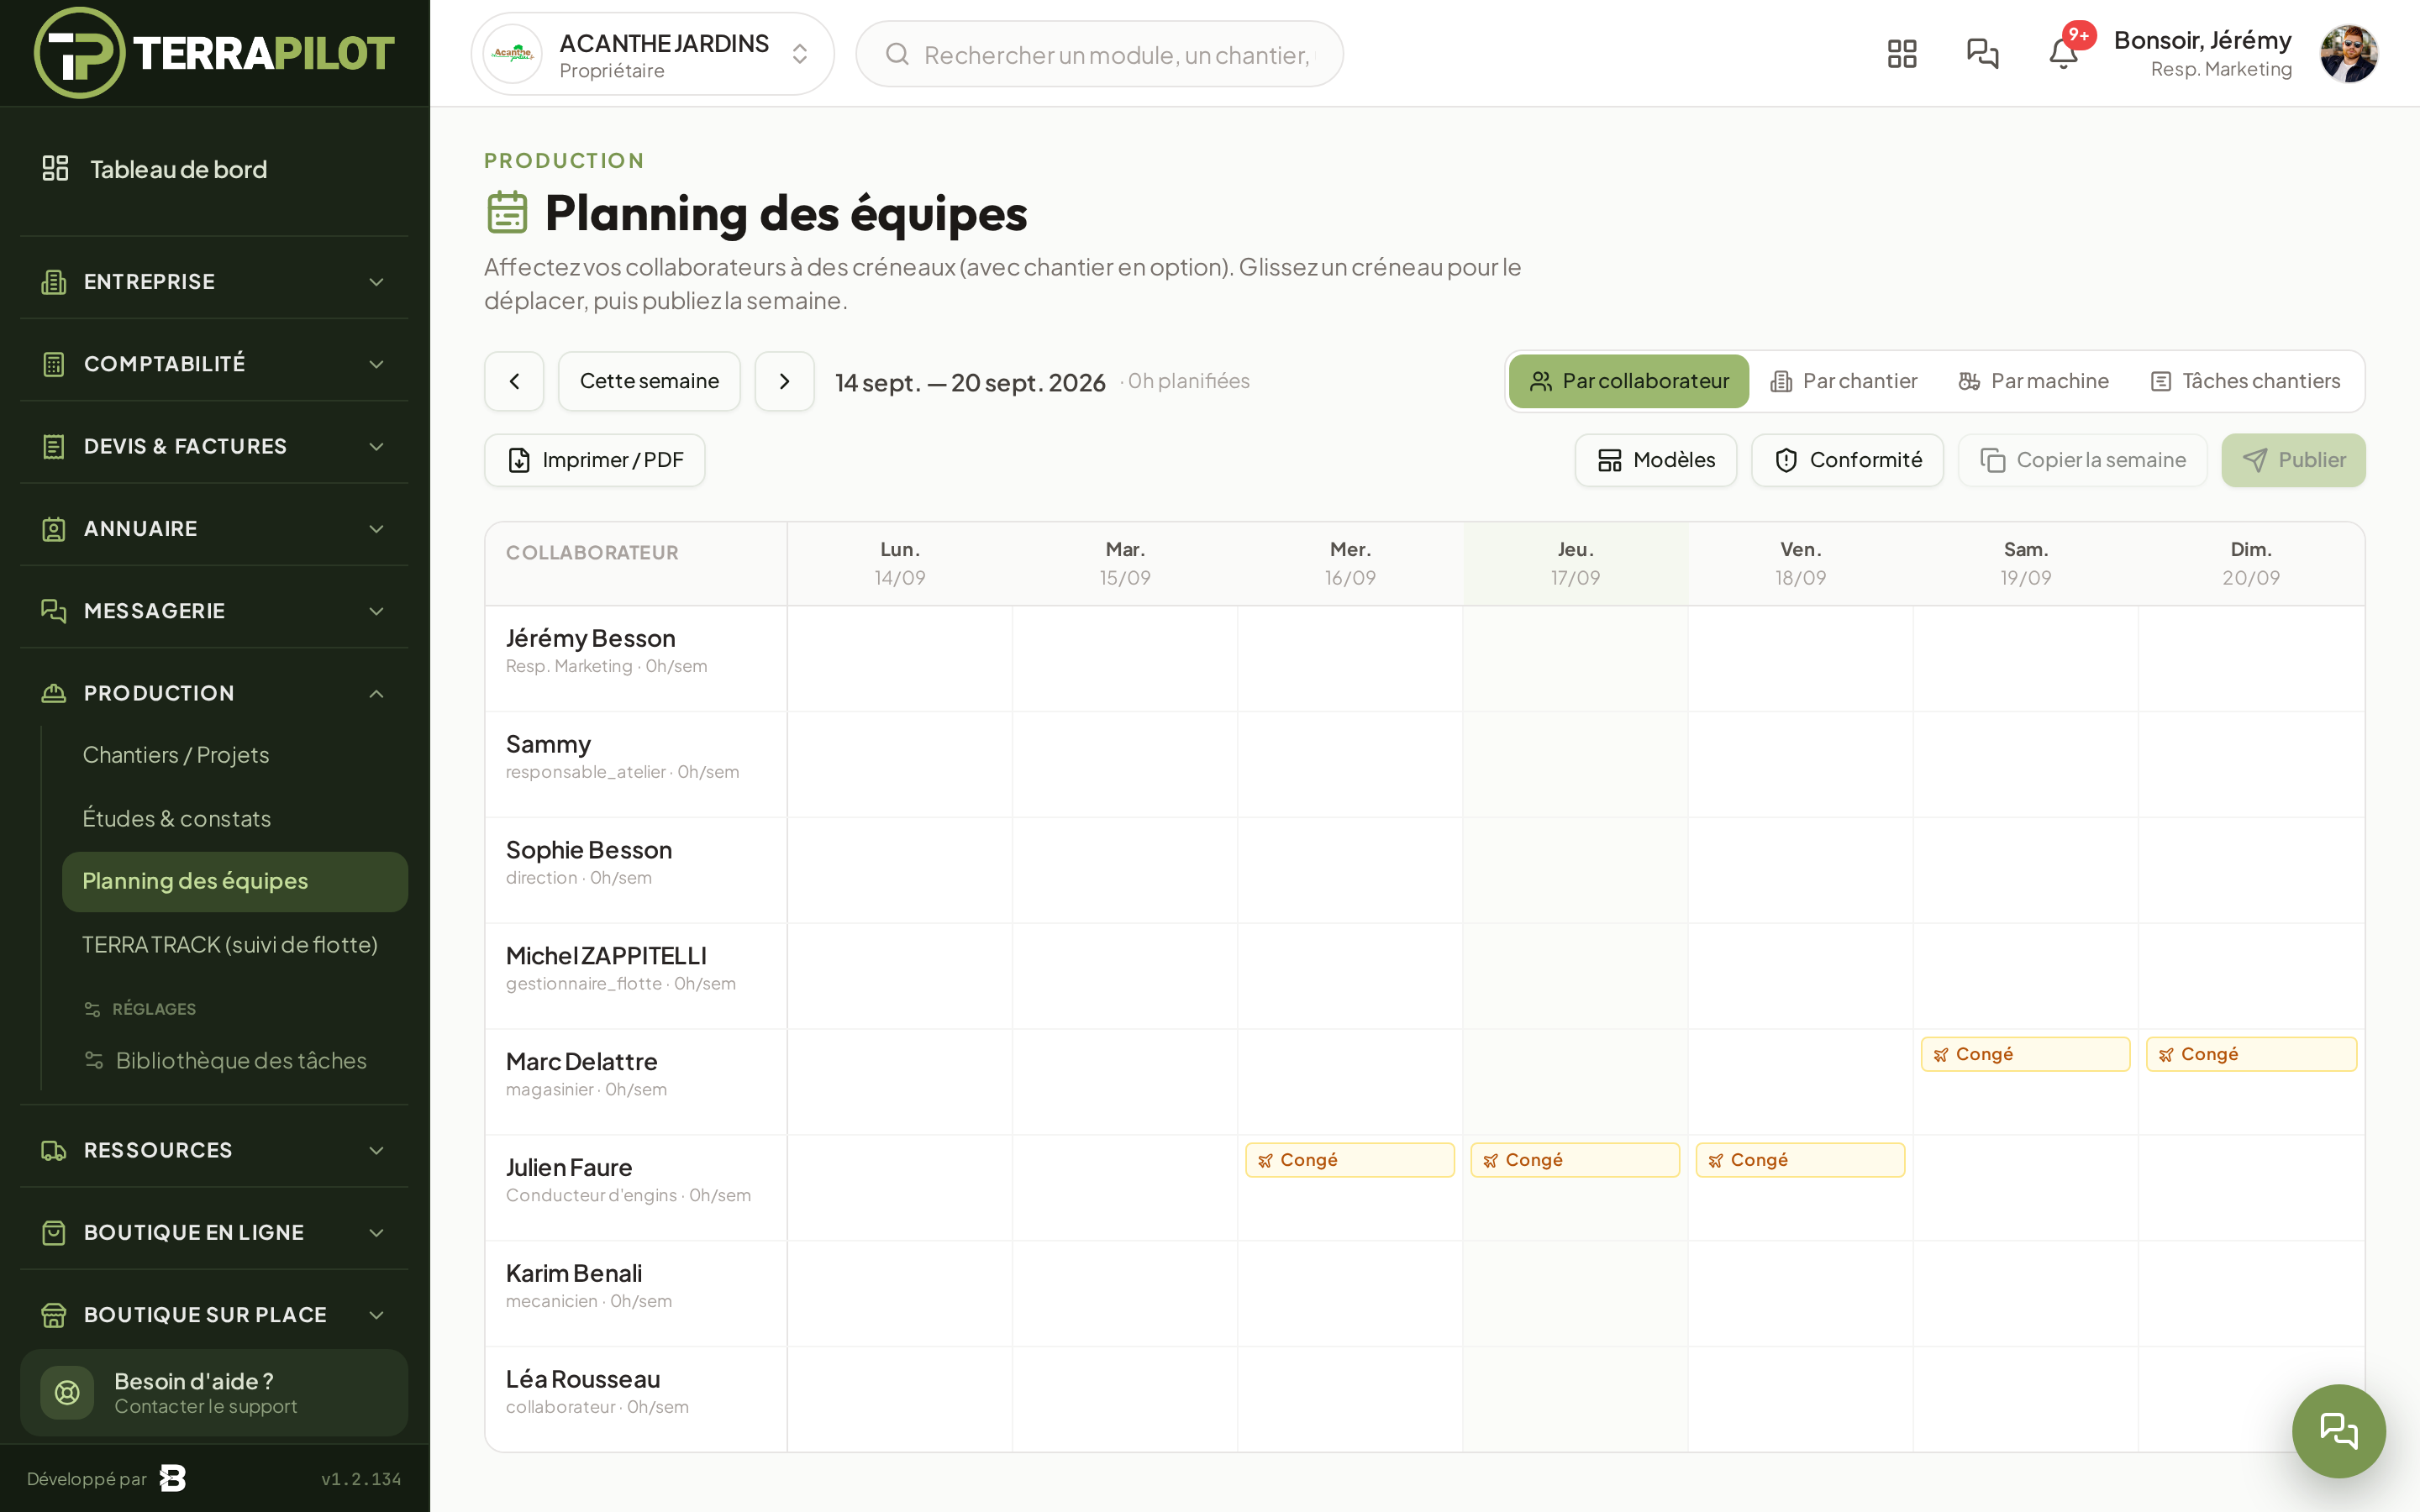Image resolution: width=2420 pixels, height=1512 pixels.
Task: Open the company switcher chevrons
Action: (x=799, y=54)
